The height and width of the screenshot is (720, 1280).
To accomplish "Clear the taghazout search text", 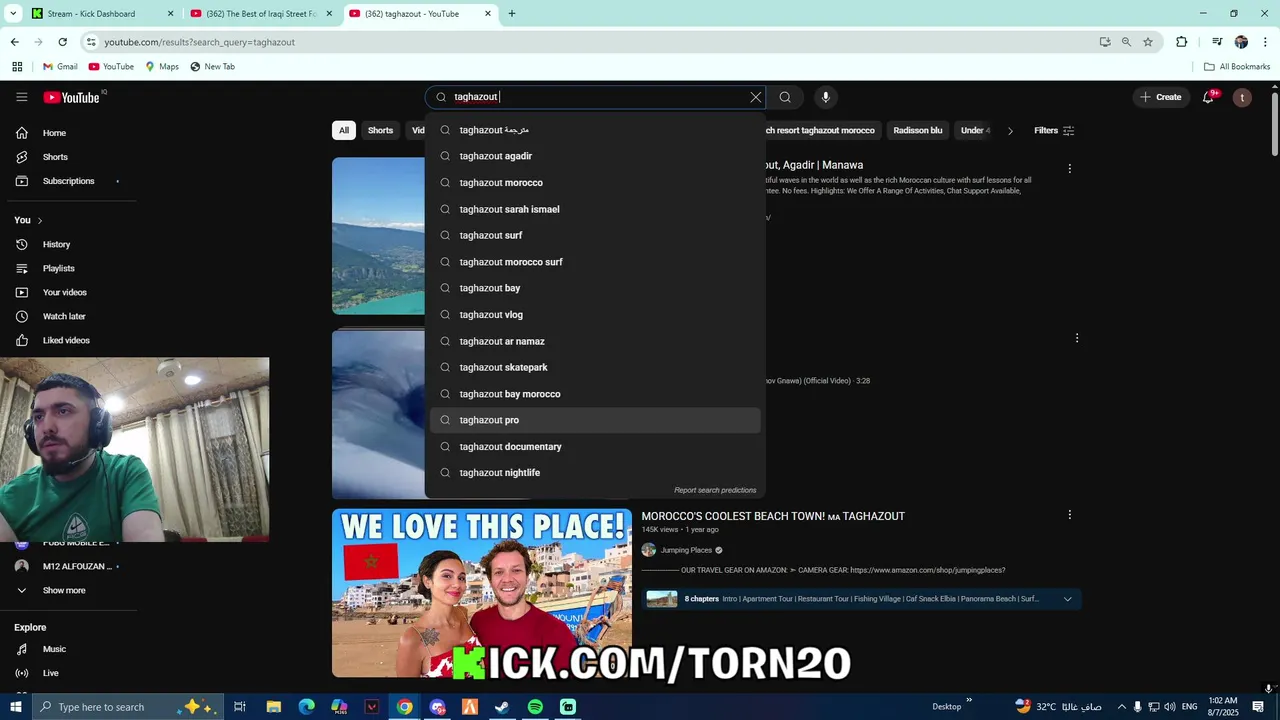I will [756, 97].
